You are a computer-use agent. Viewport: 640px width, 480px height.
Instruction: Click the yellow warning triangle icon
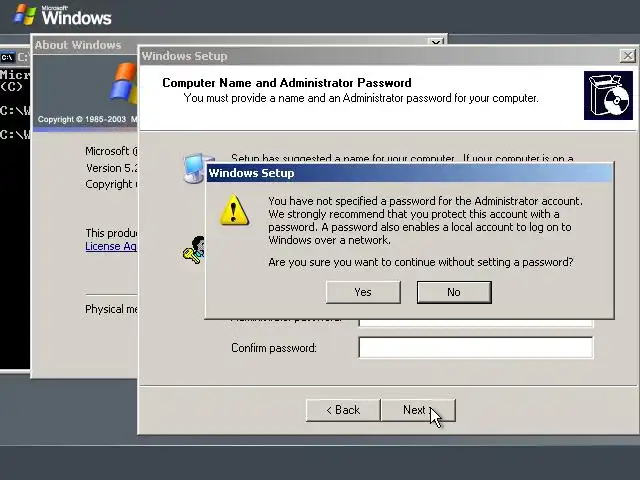(234, 210)
